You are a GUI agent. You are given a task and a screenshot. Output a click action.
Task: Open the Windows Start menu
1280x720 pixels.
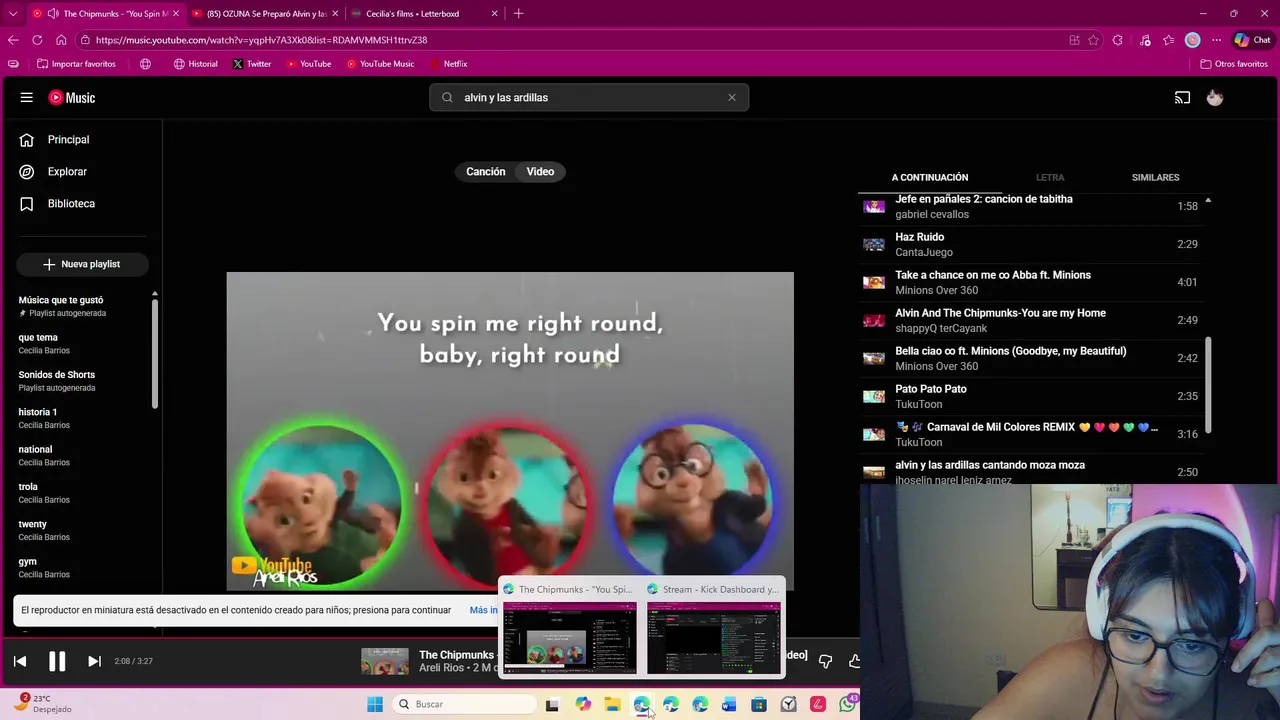tap(375, 704)
